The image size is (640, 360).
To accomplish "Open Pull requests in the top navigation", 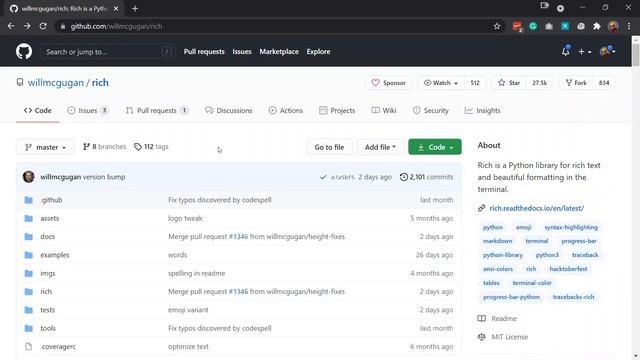I will [x=204, y=52].
